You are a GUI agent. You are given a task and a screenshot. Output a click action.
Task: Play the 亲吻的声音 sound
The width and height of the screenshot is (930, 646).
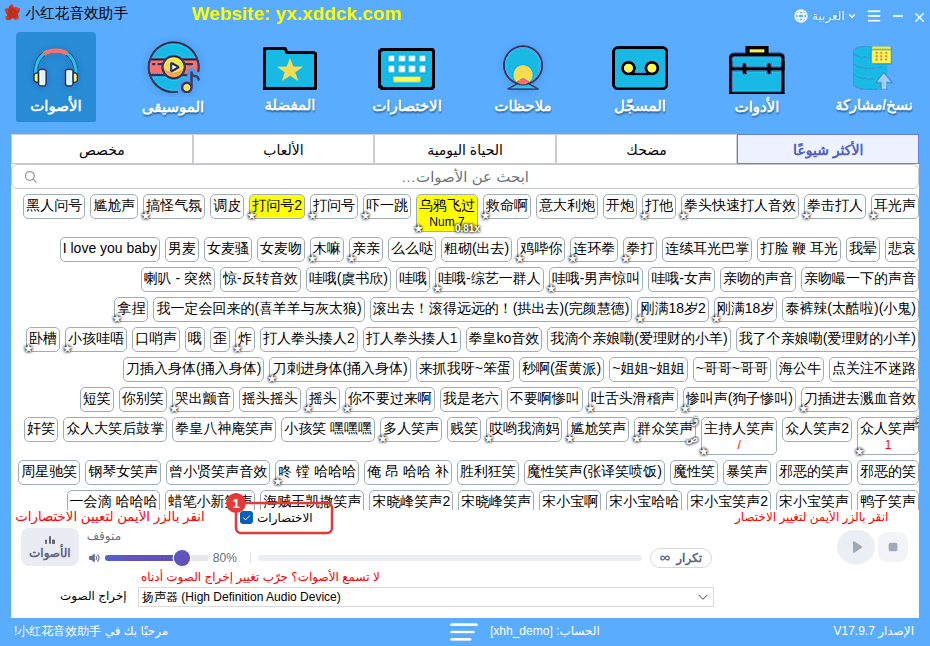(757, 278)
